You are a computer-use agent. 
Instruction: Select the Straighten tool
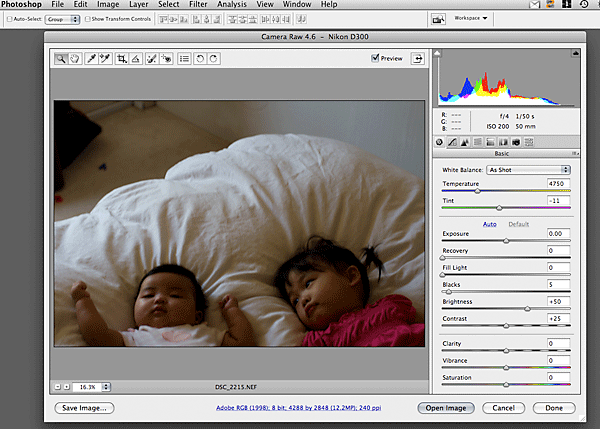[x=136, y=59]
